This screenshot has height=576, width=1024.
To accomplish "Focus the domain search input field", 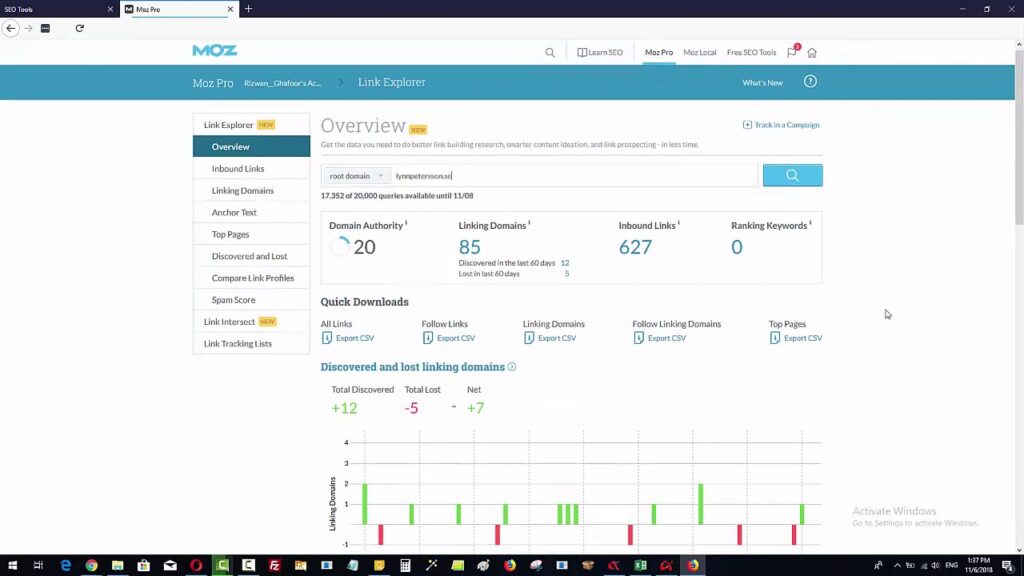I will point(575,176).
